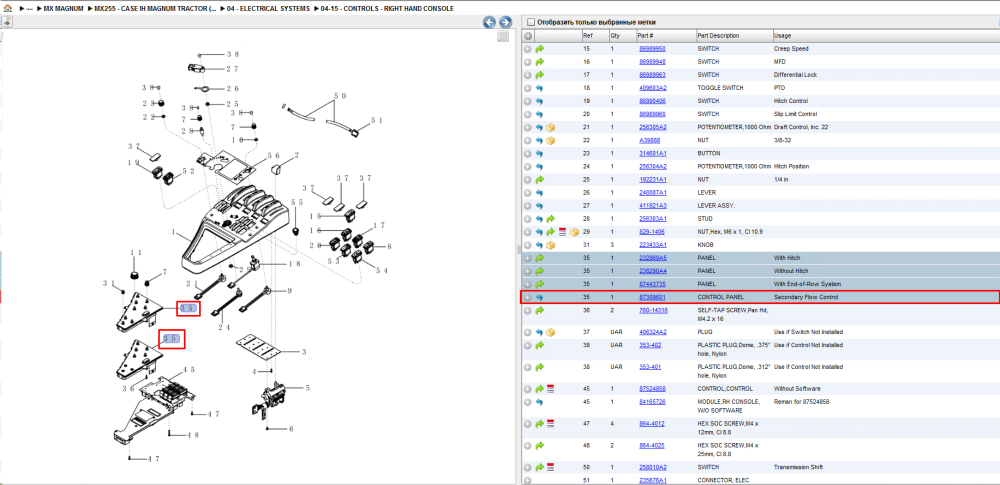Open part number link 760-14316

coord(653,310)
